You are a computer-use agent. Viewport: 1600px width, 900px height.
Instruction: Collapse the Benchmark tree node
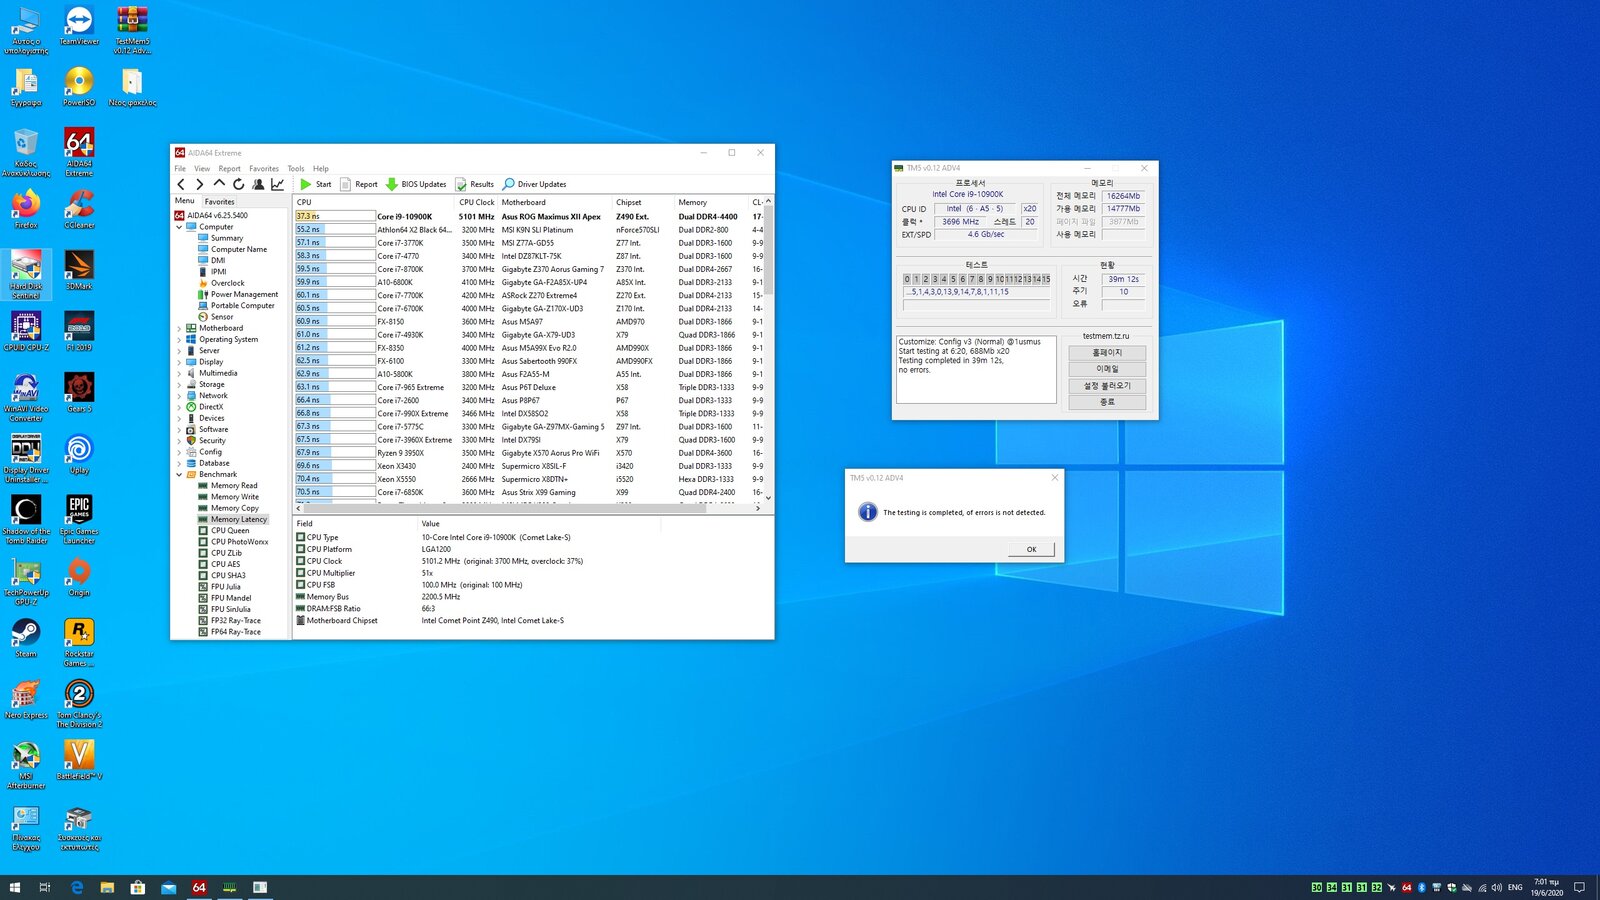tap(180, 474)
